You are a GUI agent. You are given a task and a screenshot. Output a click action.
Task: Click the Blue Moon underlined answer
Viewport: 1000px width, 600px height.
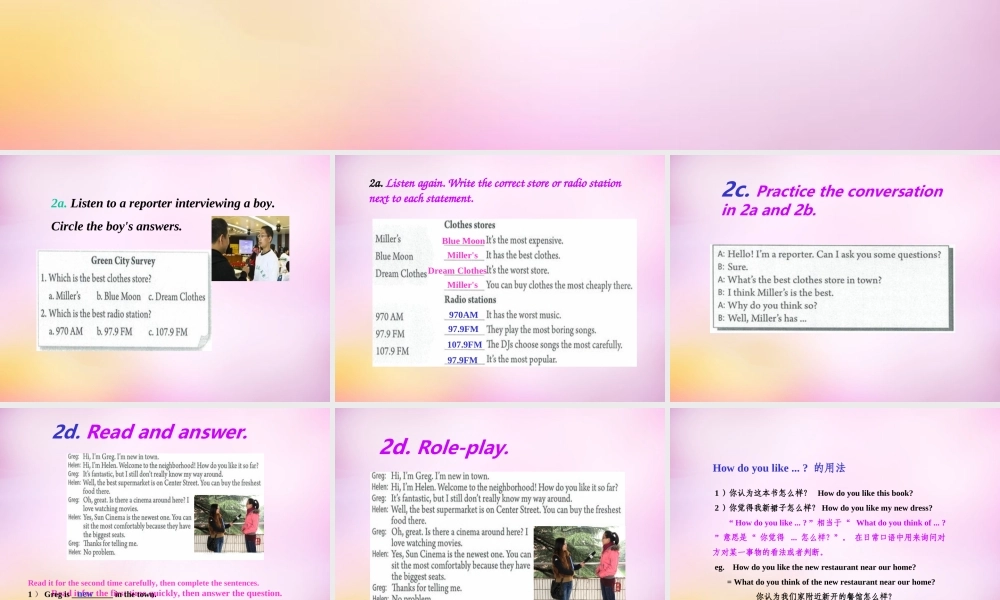coord(463,240)
